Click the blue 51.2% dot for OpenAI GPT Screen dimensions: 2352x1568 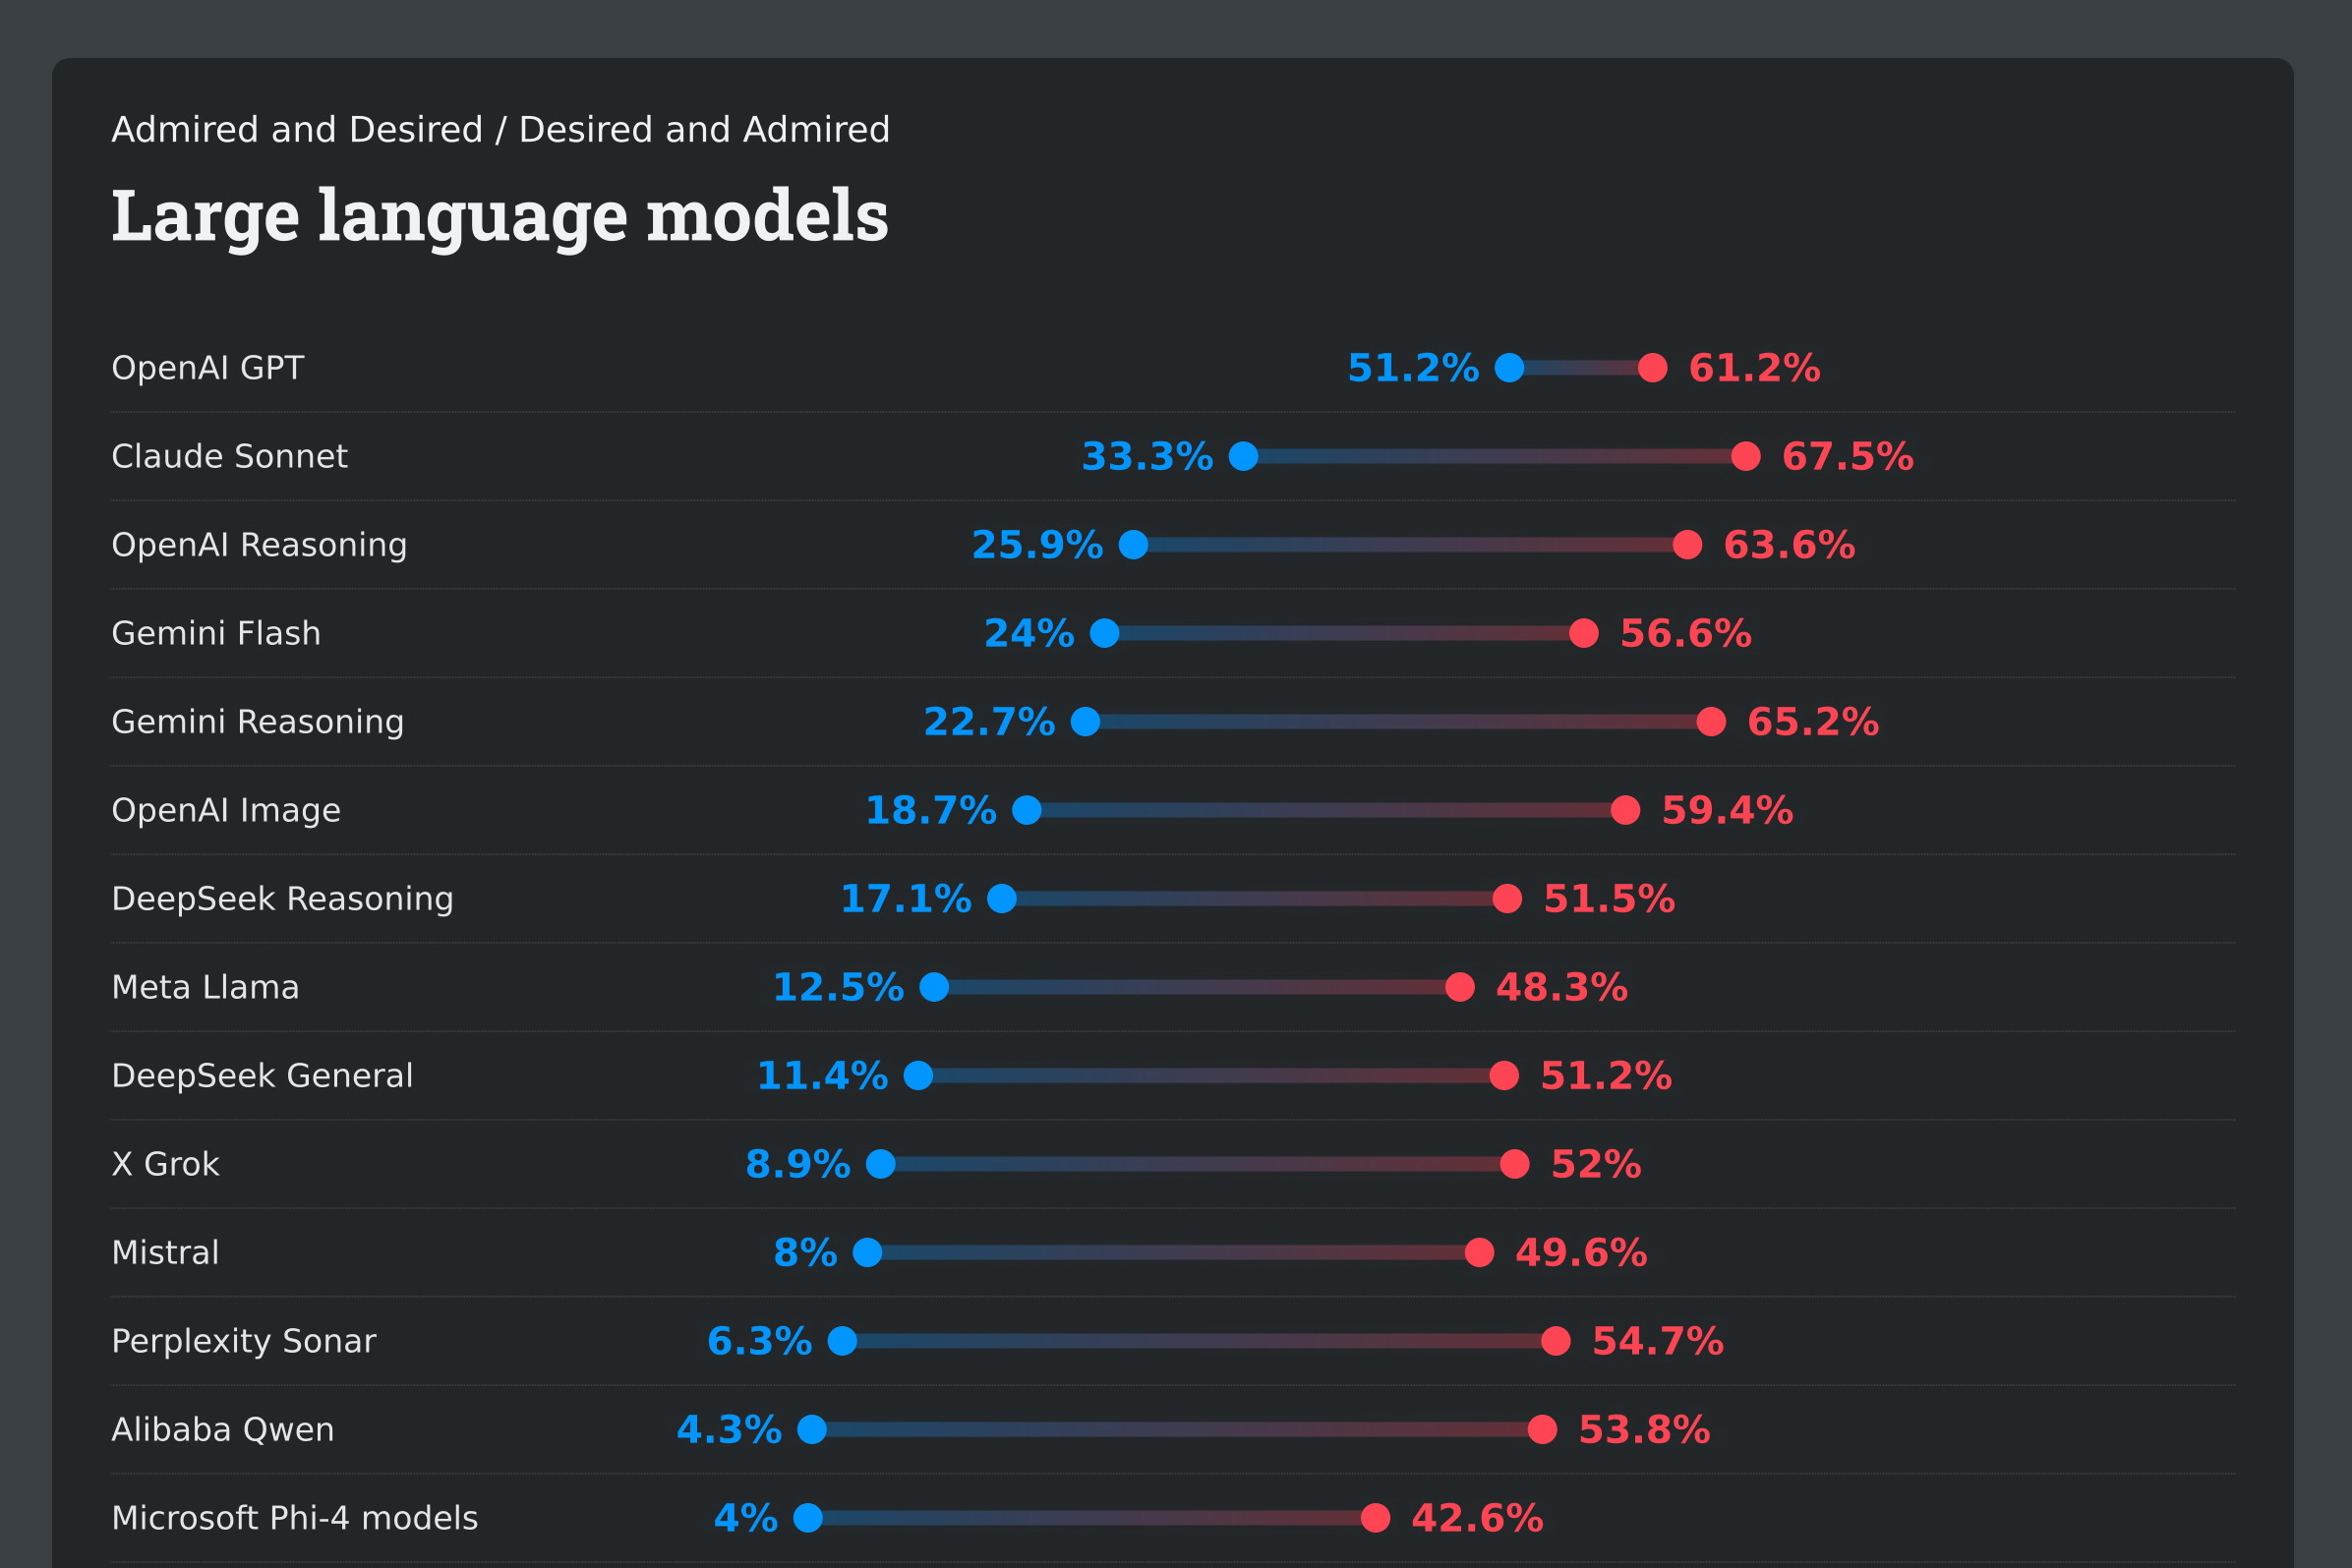pos(1509,368)
